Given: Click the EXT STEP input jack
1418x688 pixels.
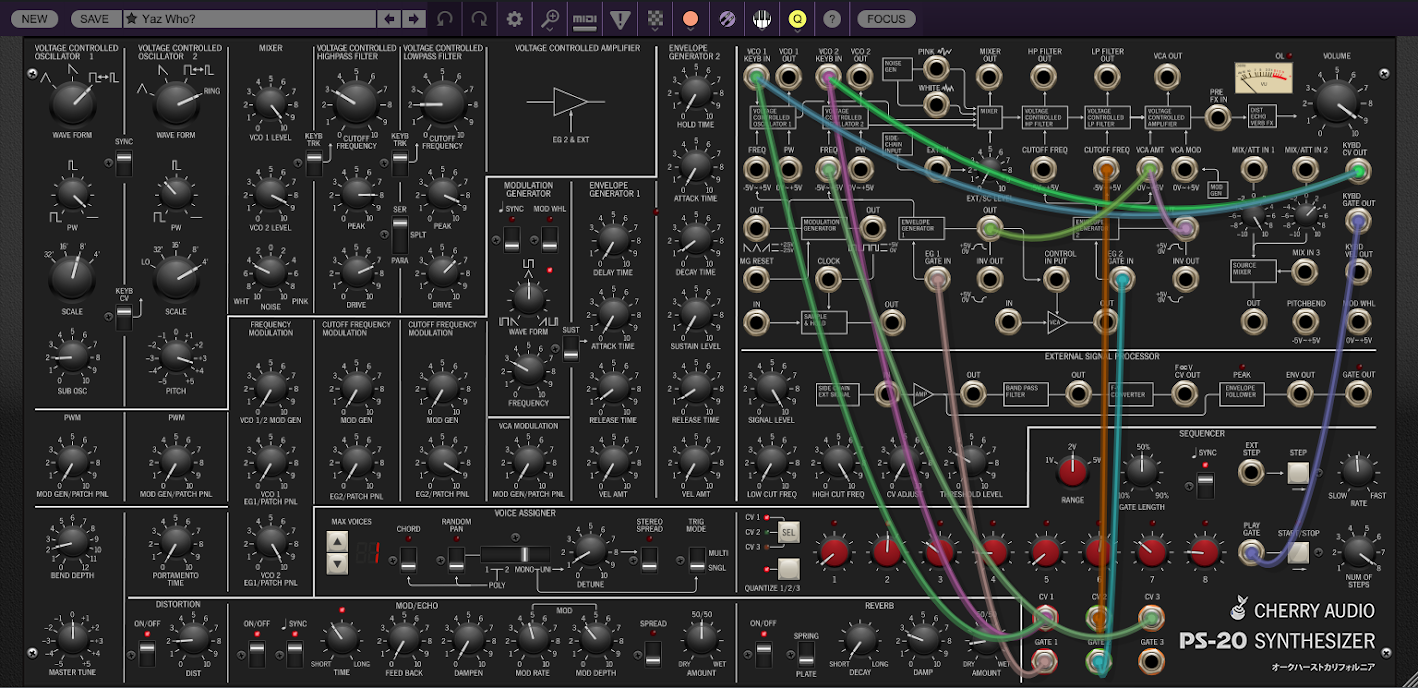Looking at the screenshot, I should (x=1251, y=474).
